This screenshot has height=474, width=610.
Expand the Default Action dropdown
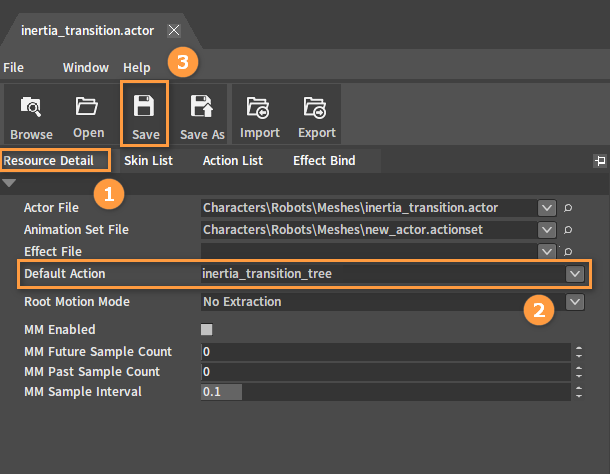(575, 274)
